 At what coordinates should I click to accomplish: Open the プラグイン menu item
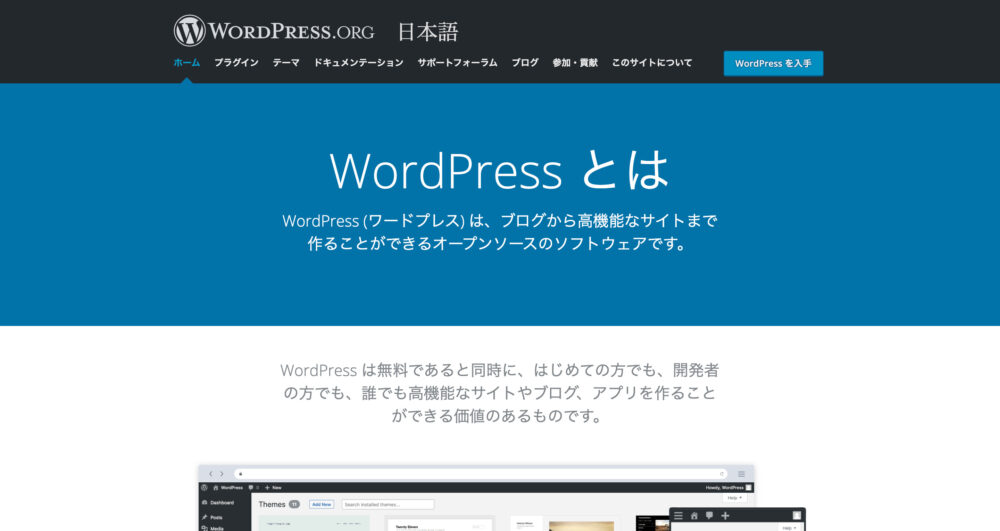point(236,62)
